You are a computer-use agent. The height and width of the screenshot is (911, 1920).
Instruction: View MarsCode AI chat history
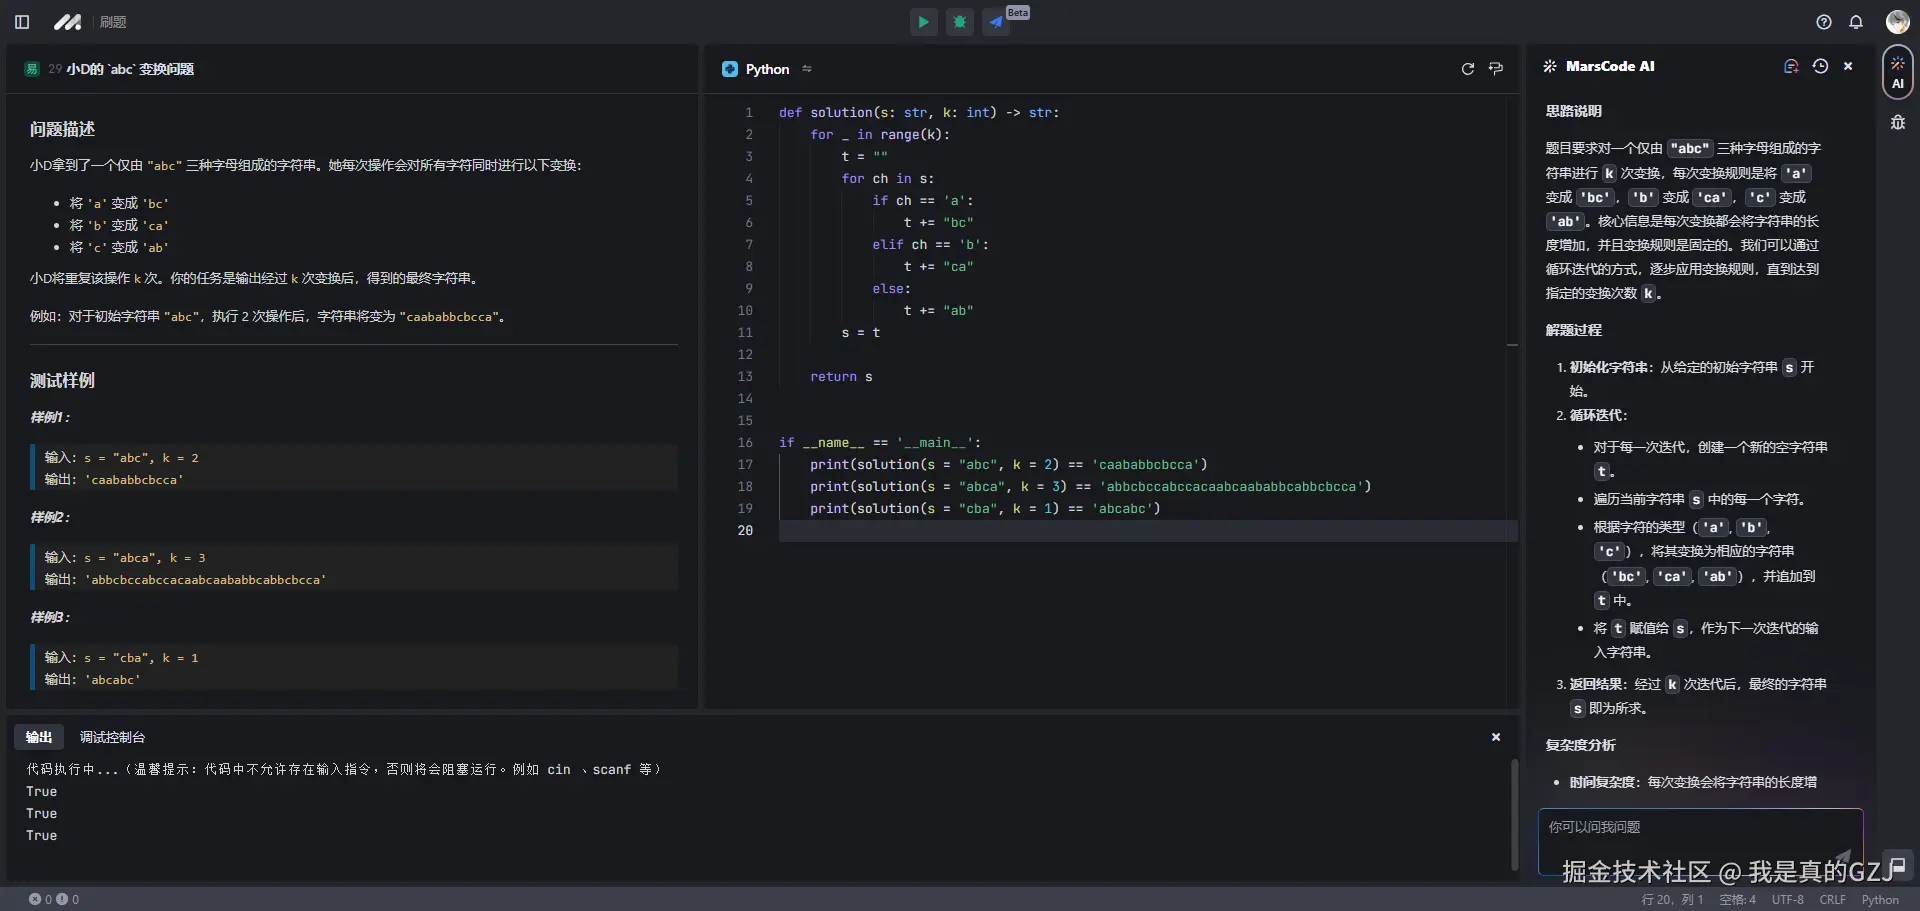(x=1820, y=66)
